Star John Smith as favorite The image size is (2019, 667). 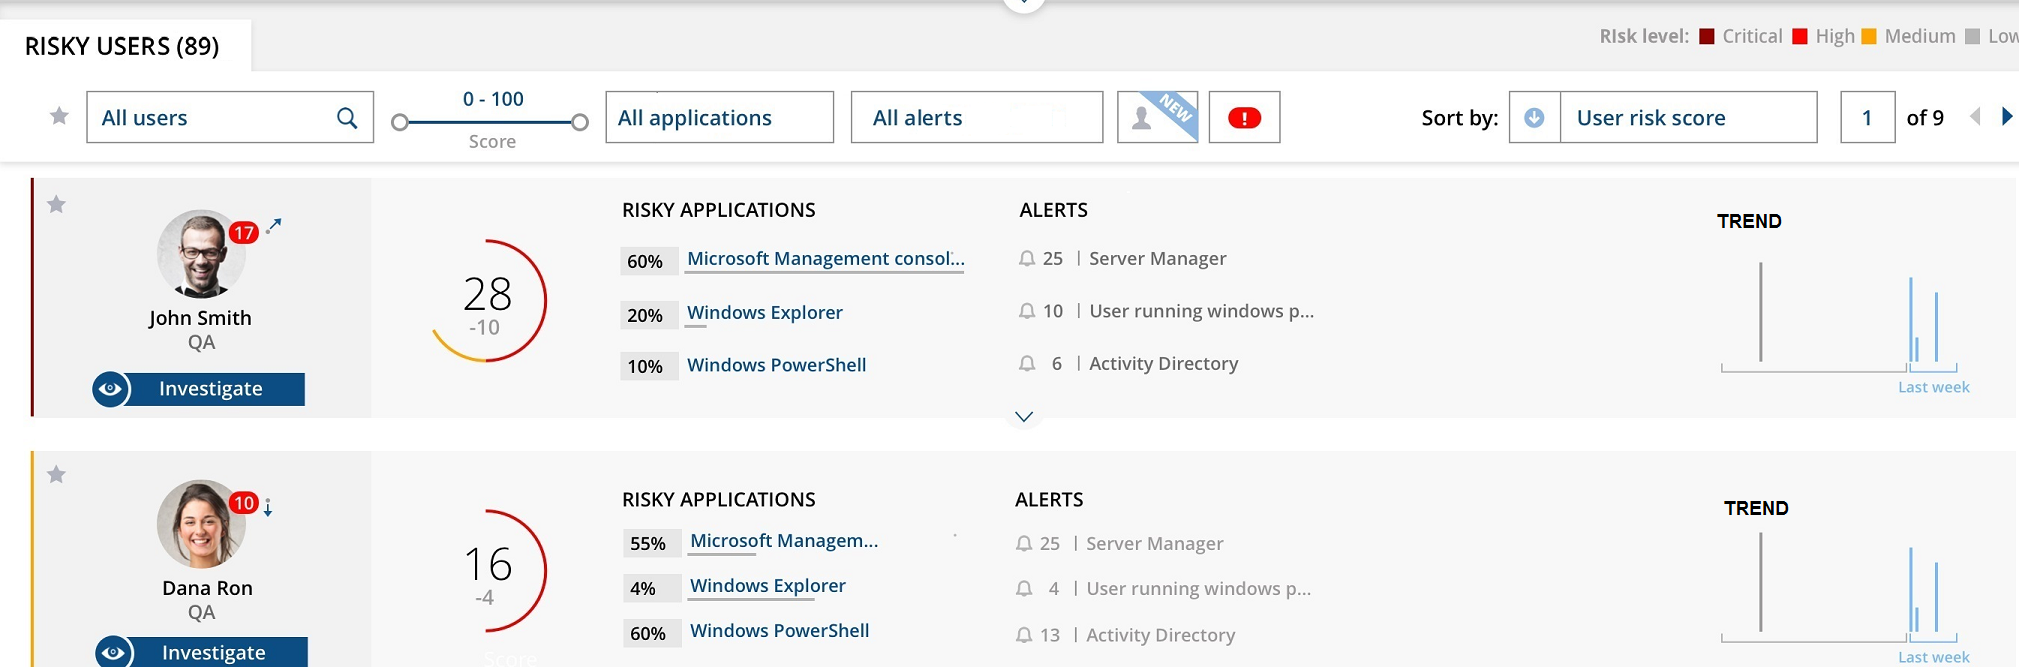pyautogui.click(x=57, y=205)
